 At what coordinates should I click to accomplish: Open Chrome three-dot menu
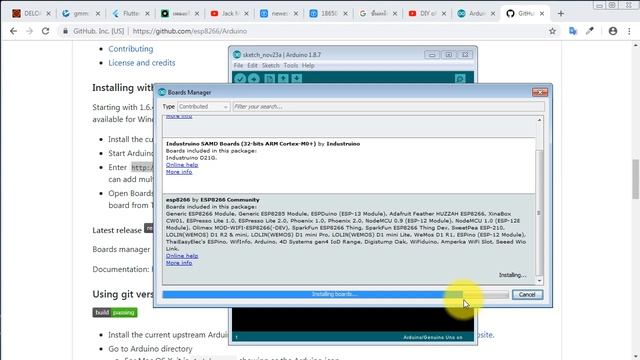629,31
